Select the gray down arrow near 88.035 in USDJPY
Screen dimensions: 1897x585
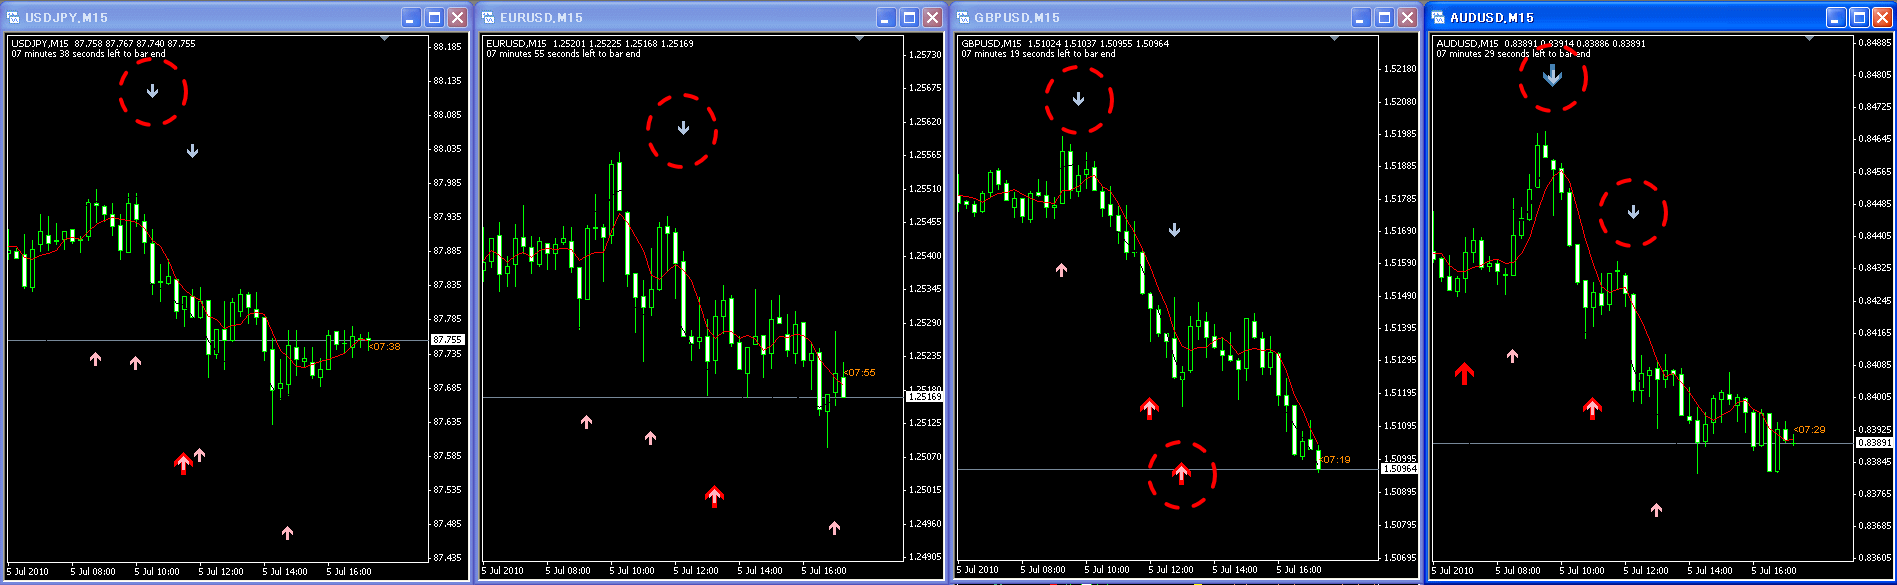click(193, 151)
